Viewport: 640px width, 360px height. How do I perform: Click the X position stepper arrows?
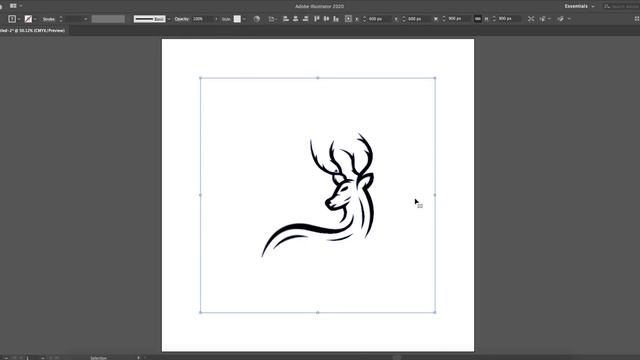364,19
